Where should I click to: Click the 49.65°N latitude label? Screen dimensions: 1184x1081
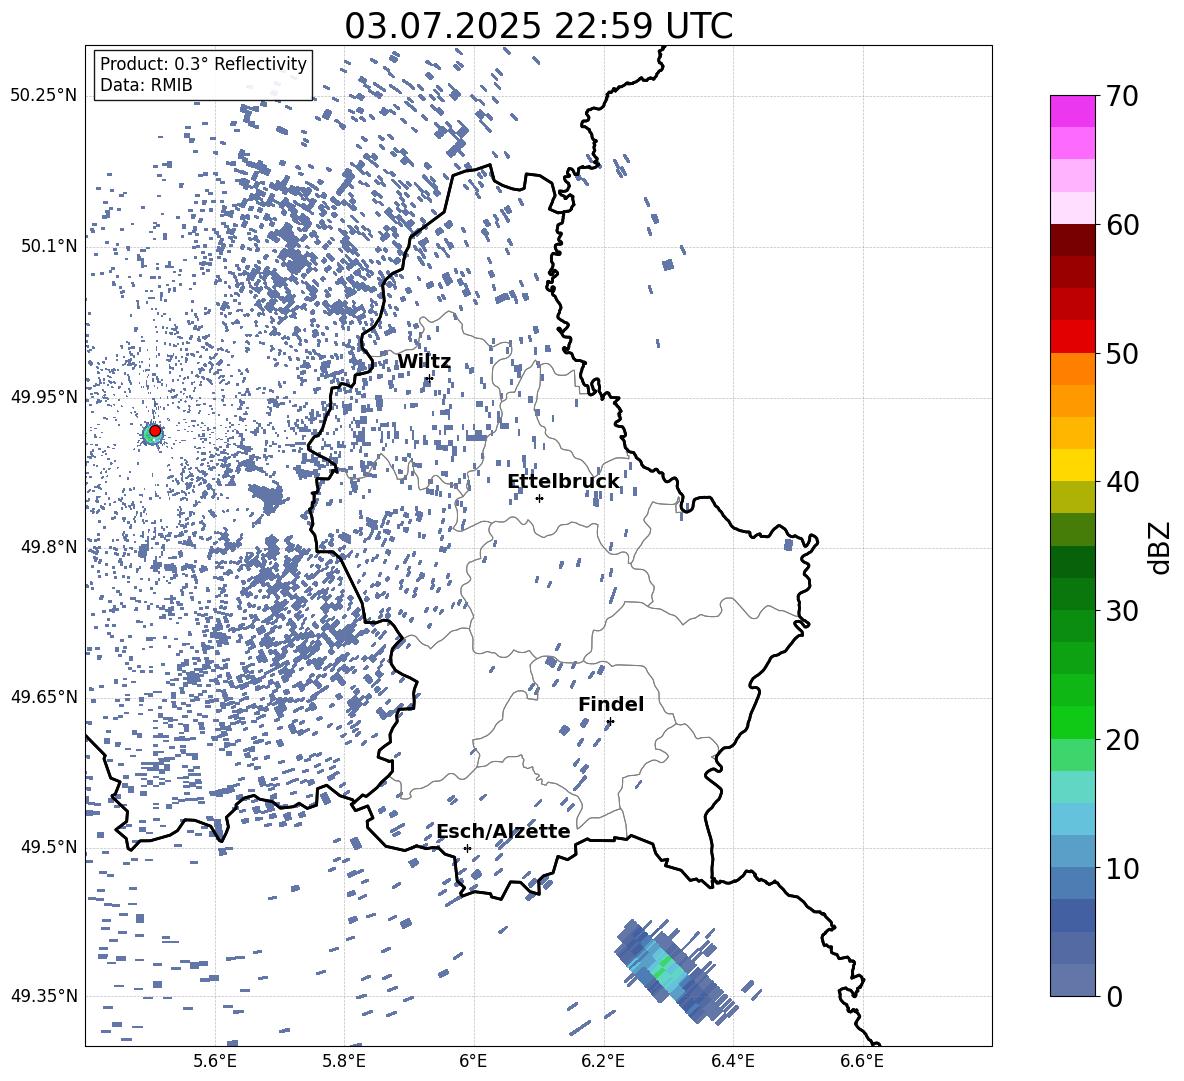[45, 697]
